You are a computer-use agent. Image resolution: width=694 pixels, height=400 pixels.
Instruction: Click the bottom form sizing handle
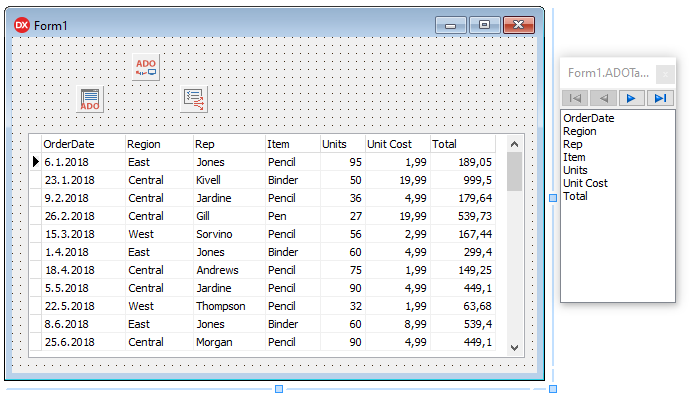(x=279, y=389)
